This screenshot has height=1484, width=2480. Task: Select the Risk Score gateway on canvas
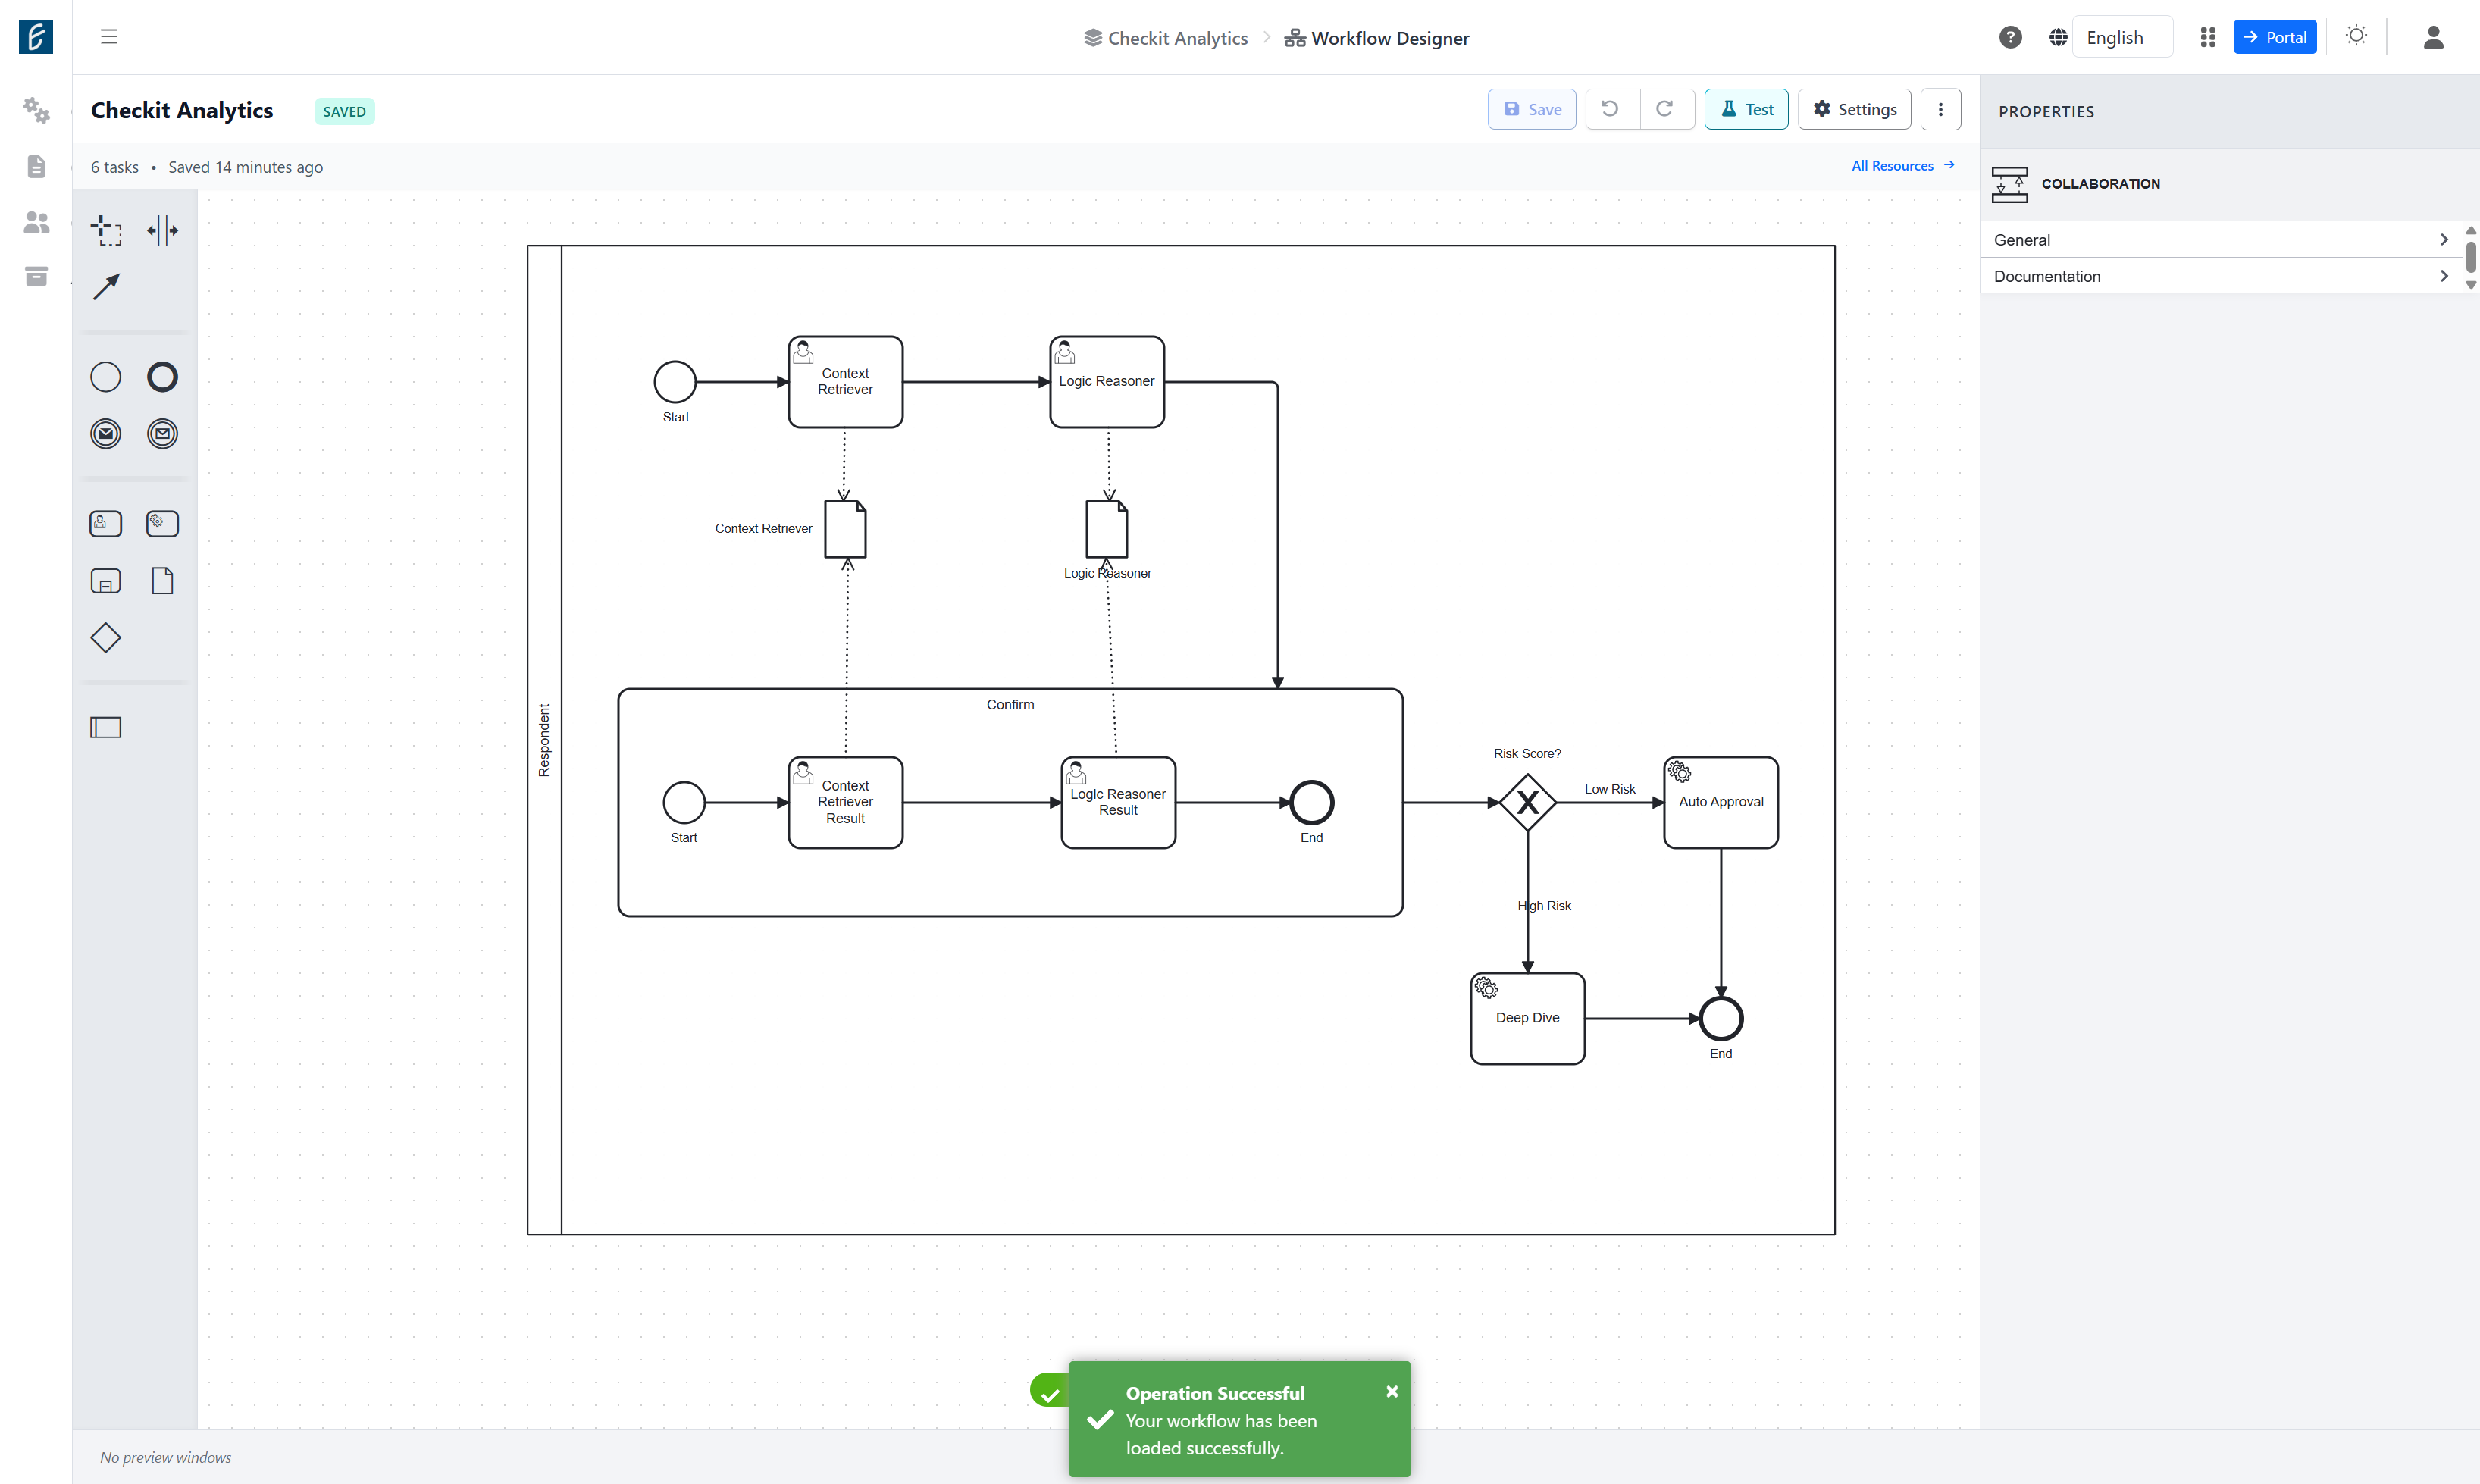coord(1527,802)
